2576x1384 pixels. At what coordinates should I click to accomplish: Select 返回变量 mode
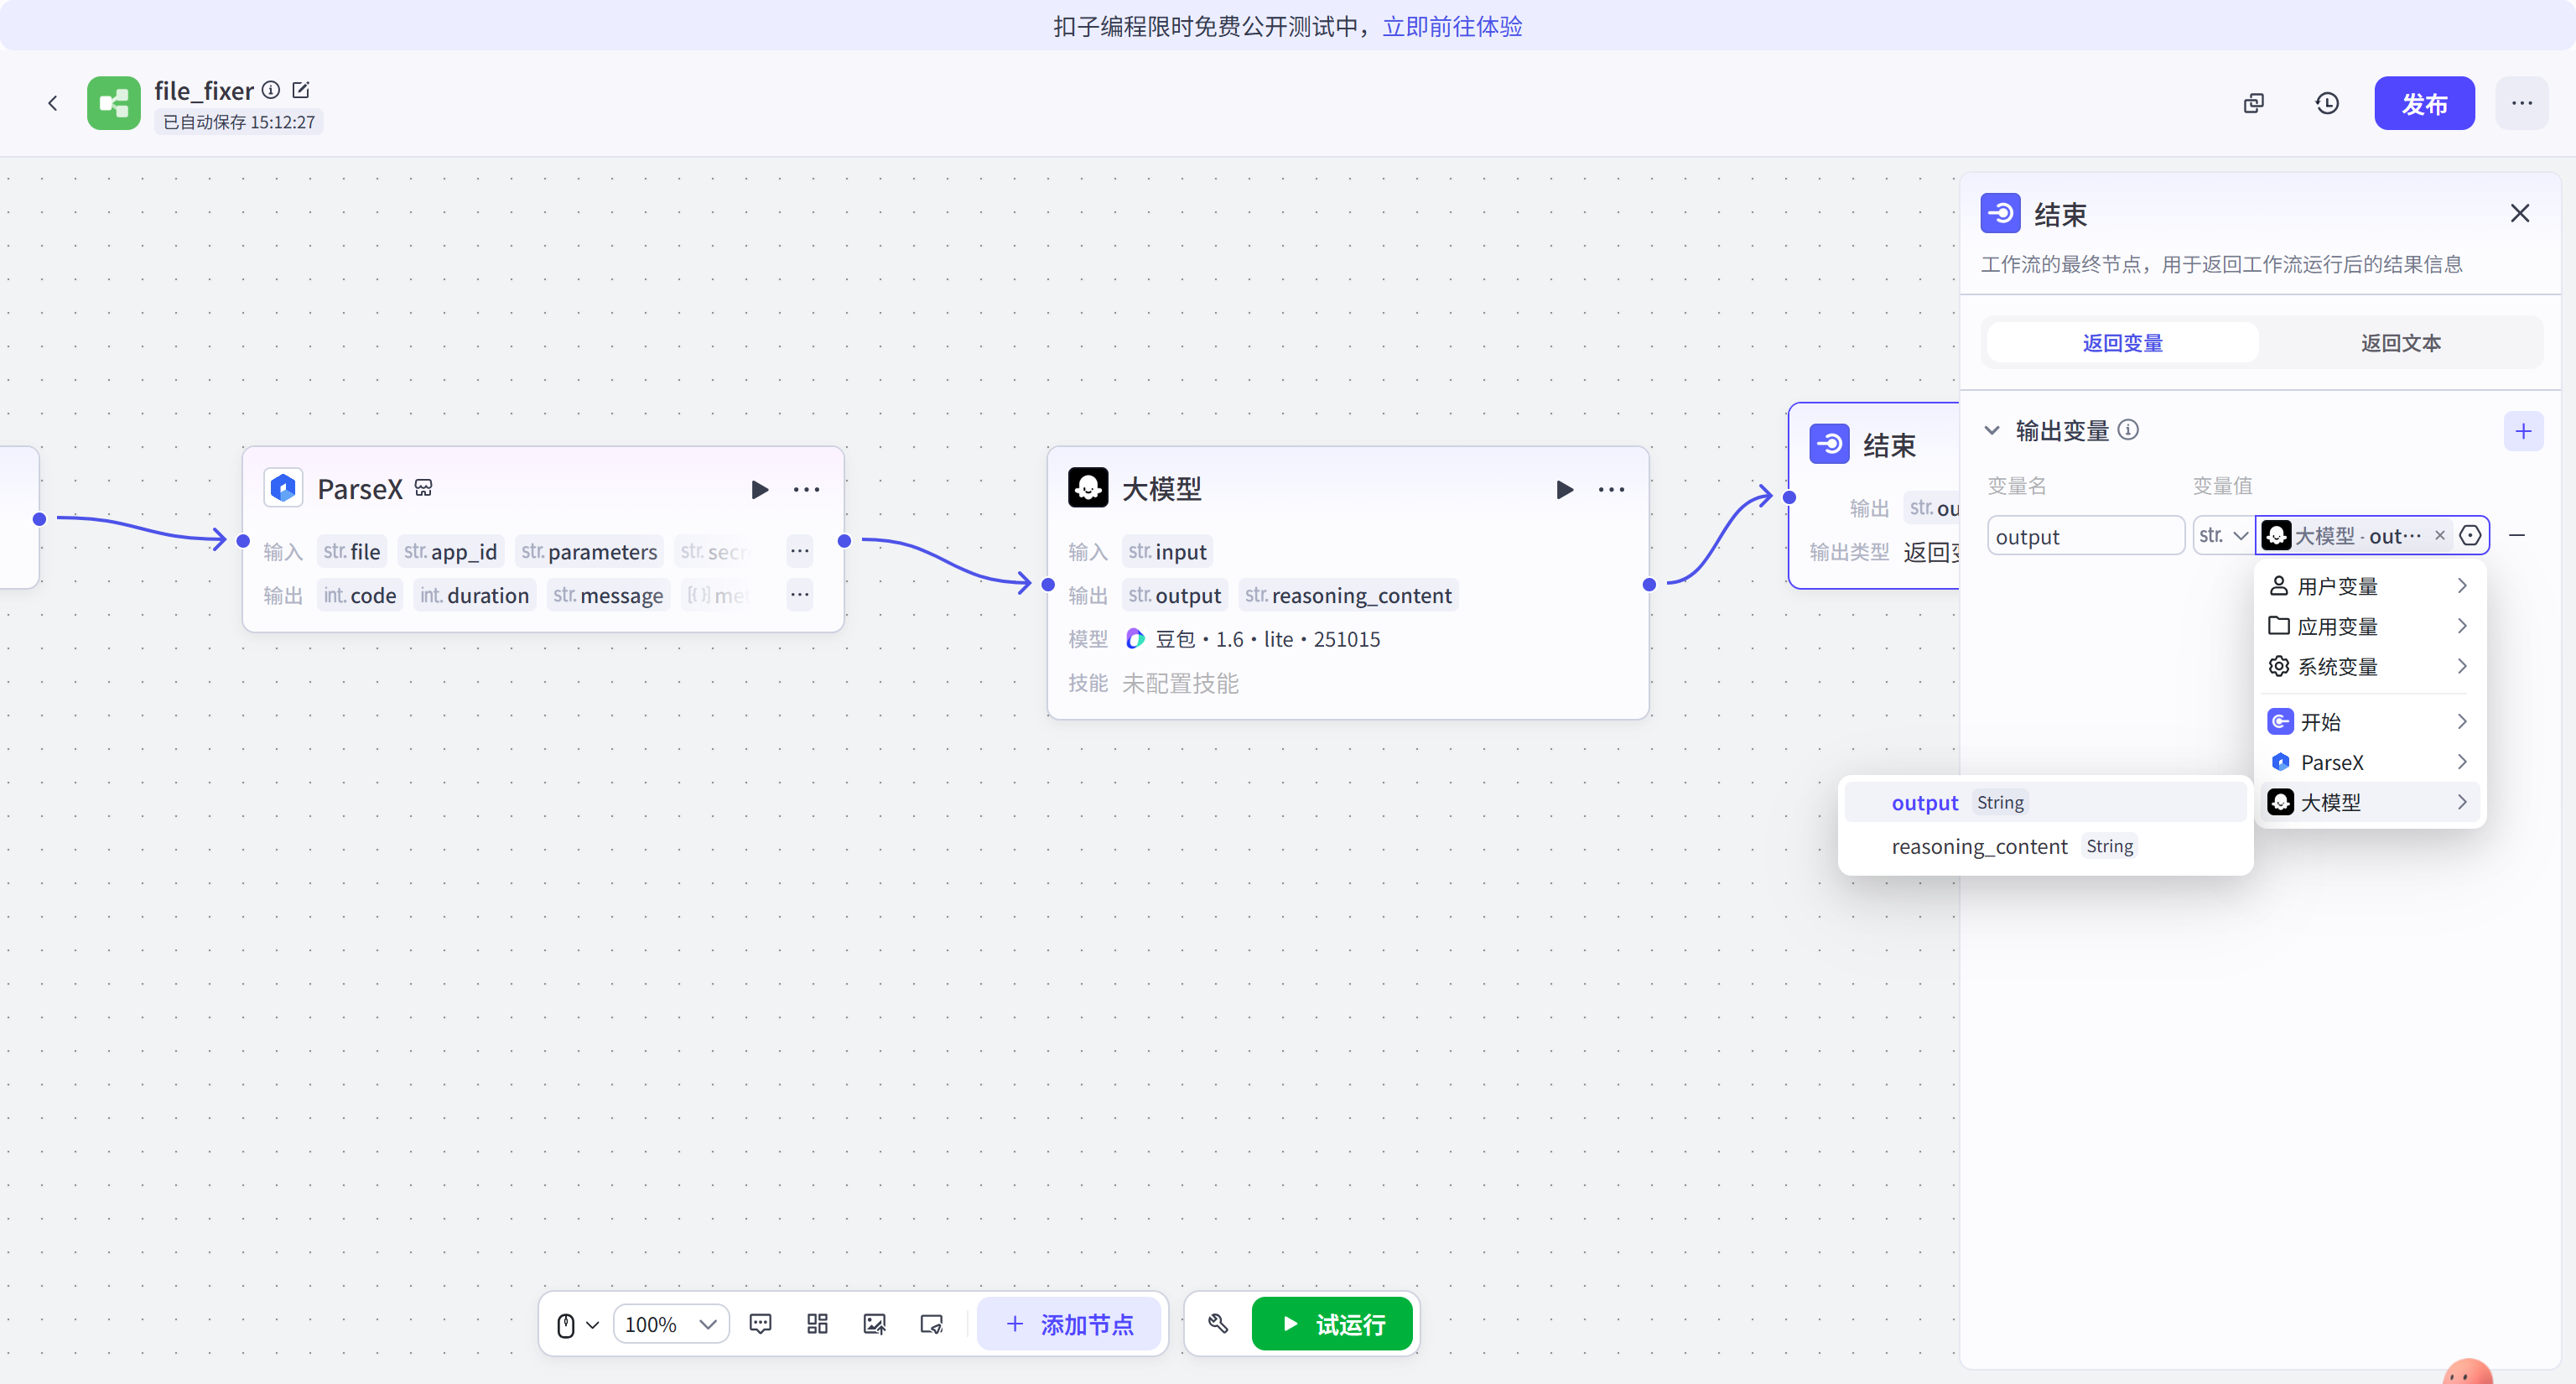(2122, 343)
